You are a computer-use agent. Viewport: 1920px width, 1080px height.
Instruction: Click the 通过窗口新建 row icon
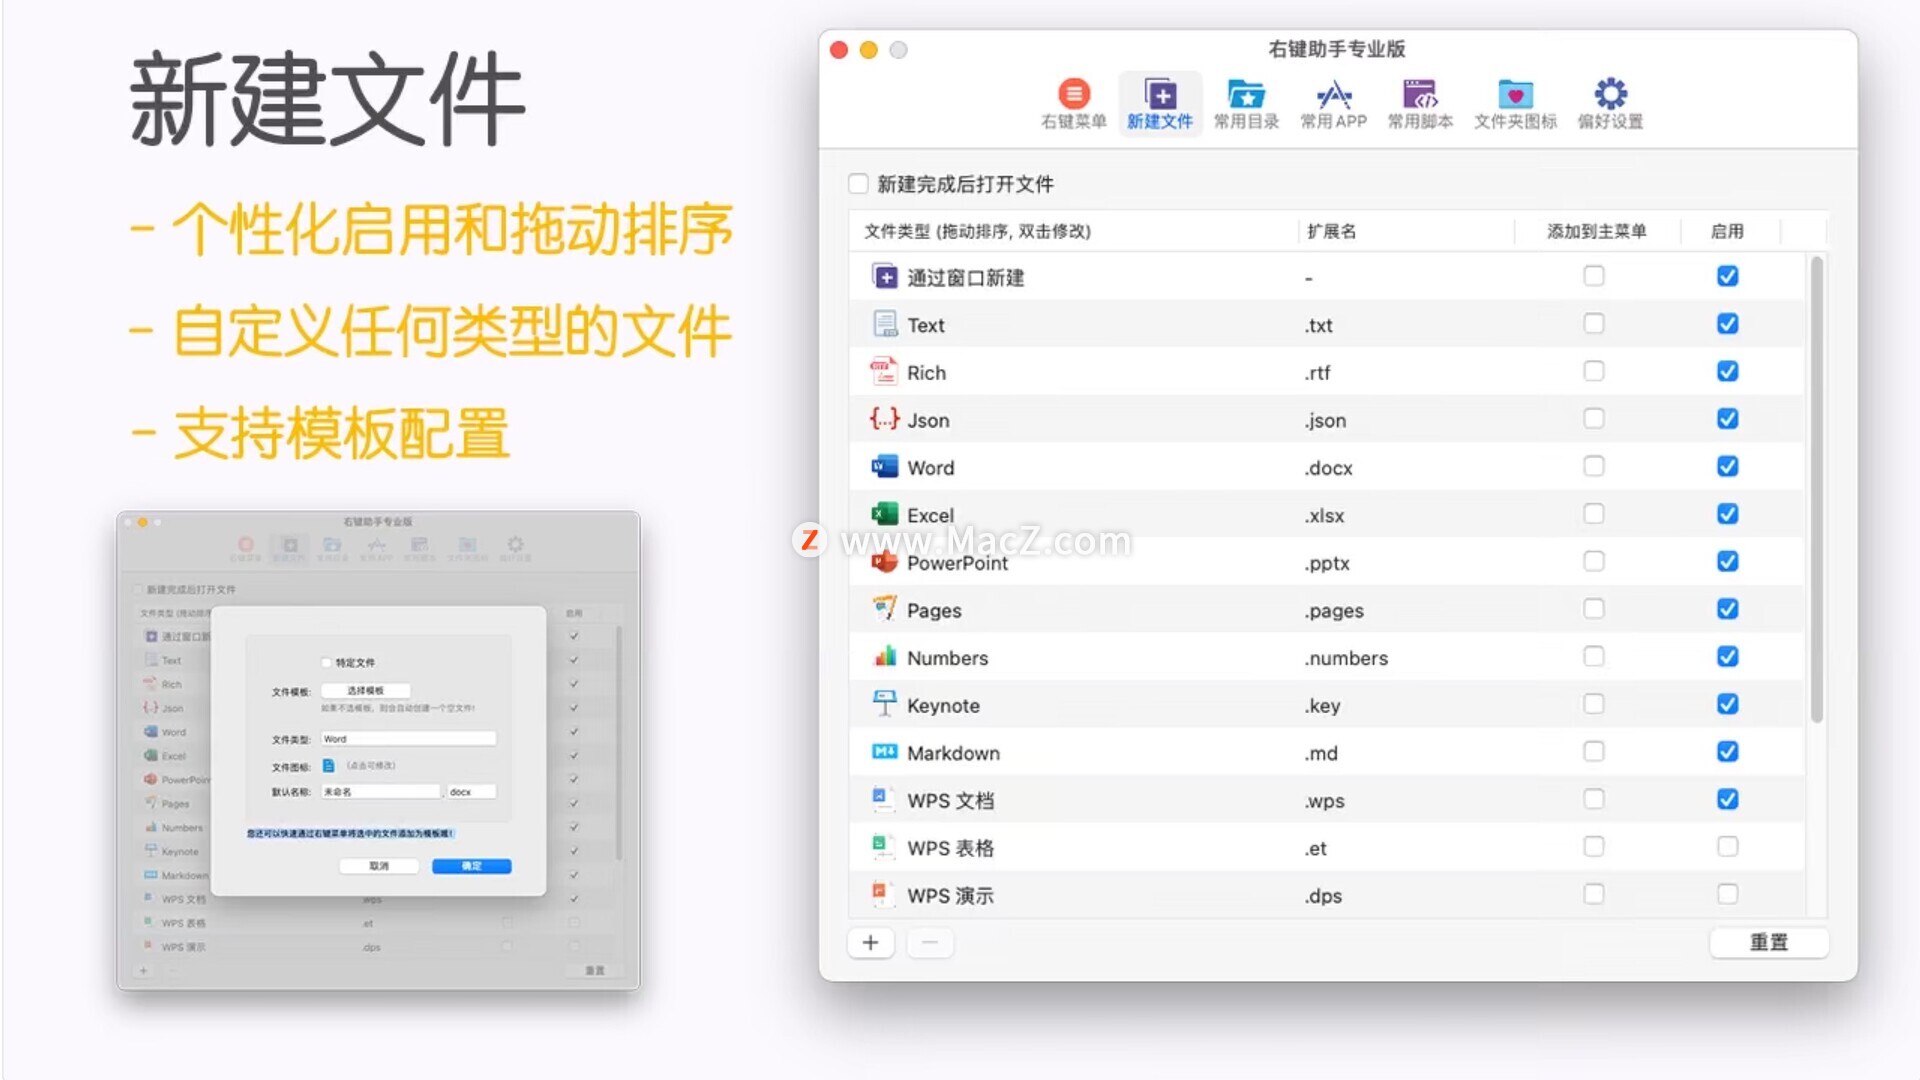pyautogui.click(x=884, y=277)
